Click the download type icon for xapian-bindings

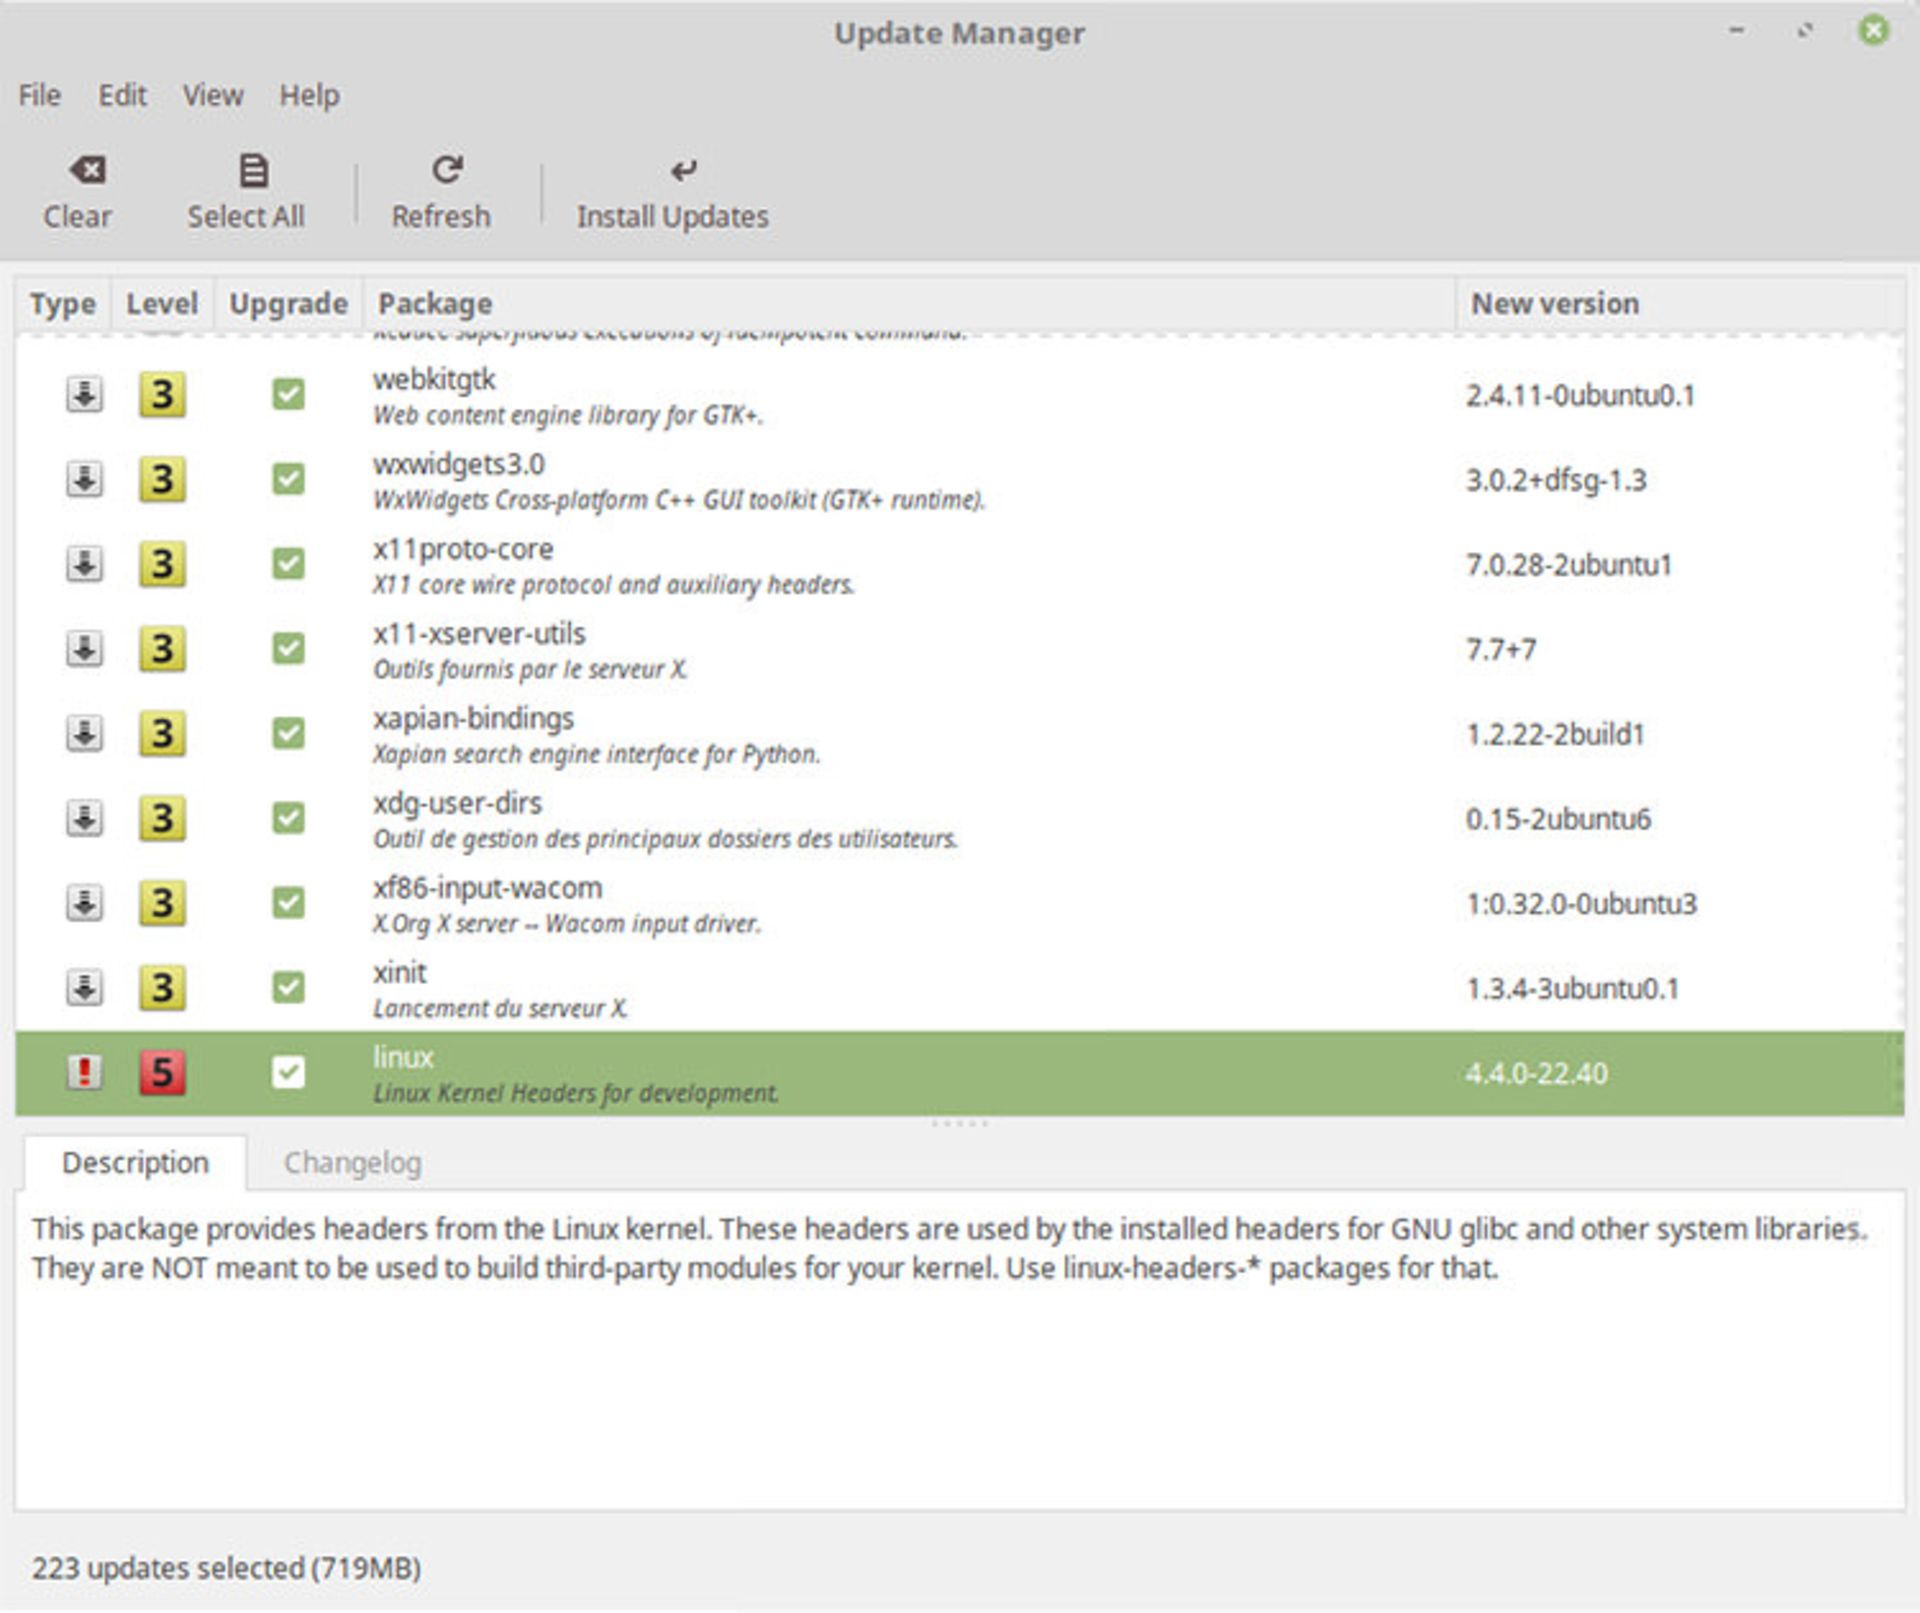pos(84,733)
